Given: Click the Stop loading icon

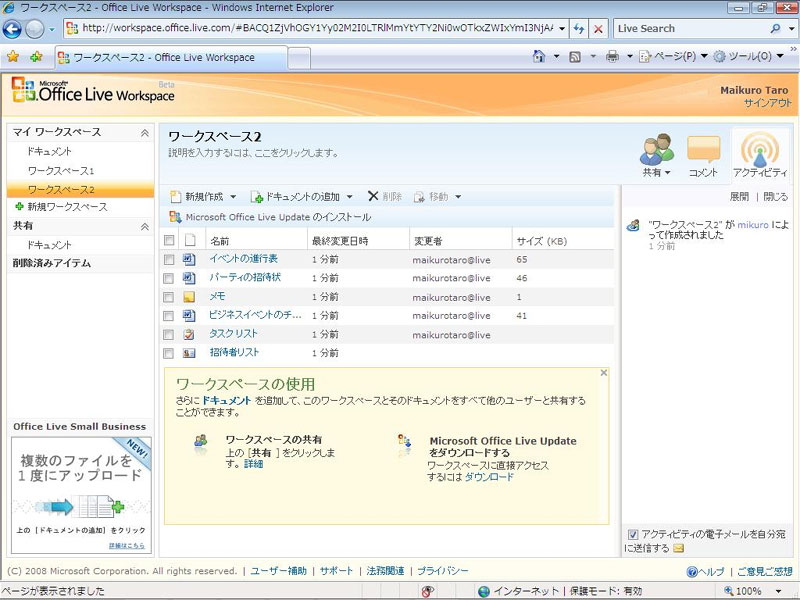Looking at the screenshot, I should coord(598,29).
